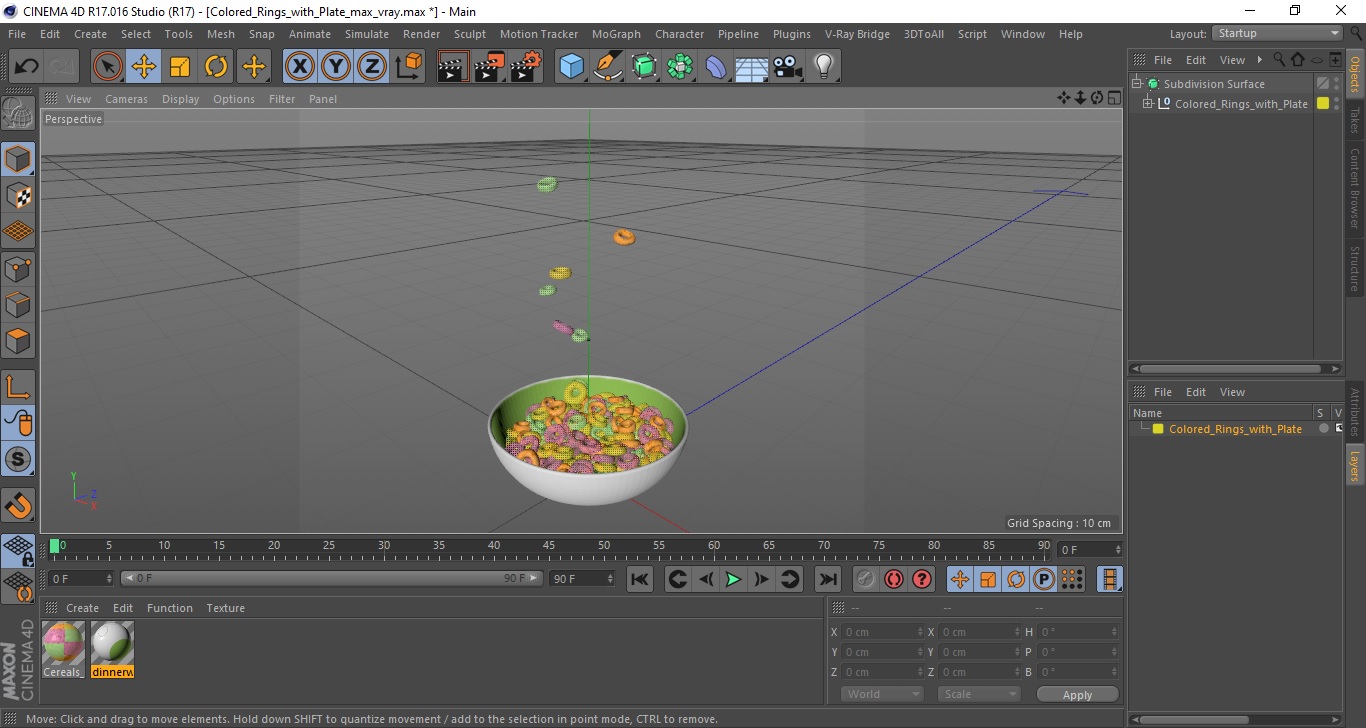The height and width of the screenshot is (728, 1366).
Task: Toggle Point Level Animation dots icon
Action: [1071, 579]
